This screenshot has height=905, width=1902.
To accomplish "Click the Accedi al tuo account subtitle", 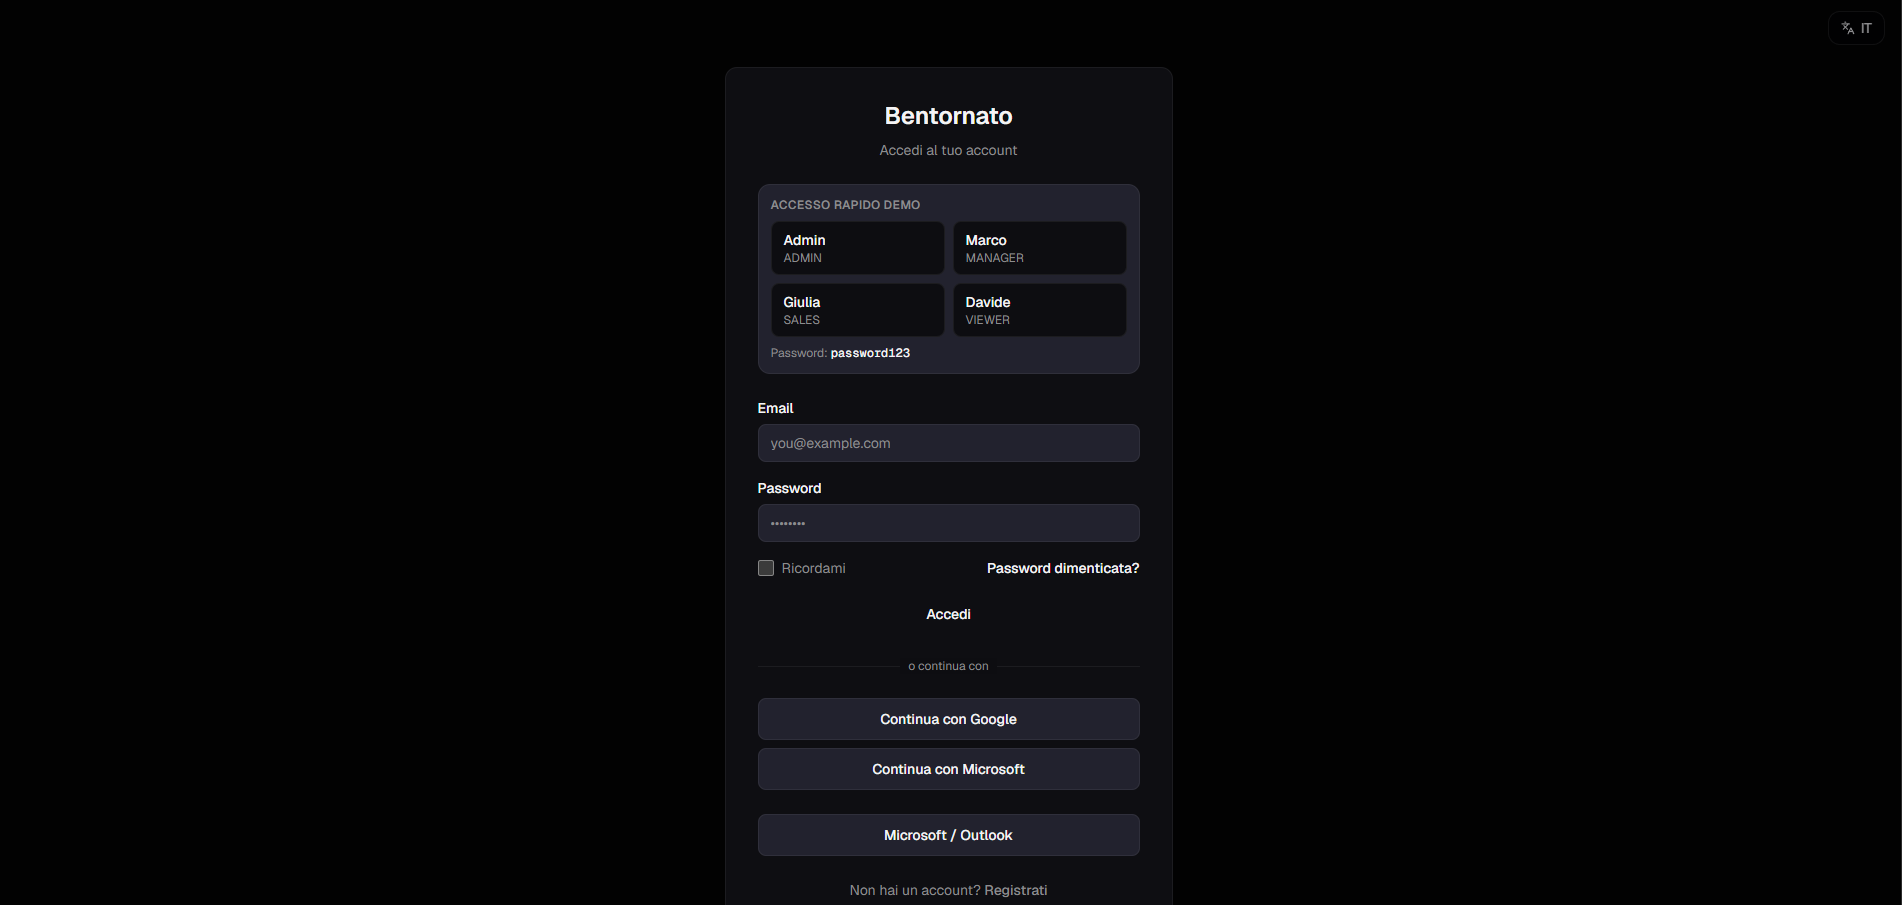I will click(x=948, y=150).
